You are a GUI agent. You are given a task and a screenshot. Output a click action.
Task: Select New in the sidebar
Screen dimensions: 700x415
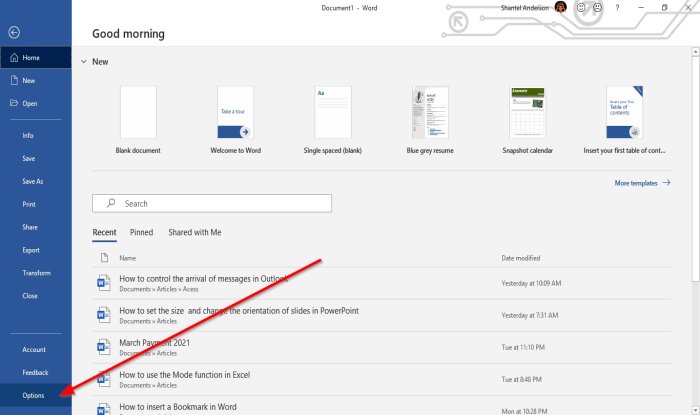(x=36, y=80)
